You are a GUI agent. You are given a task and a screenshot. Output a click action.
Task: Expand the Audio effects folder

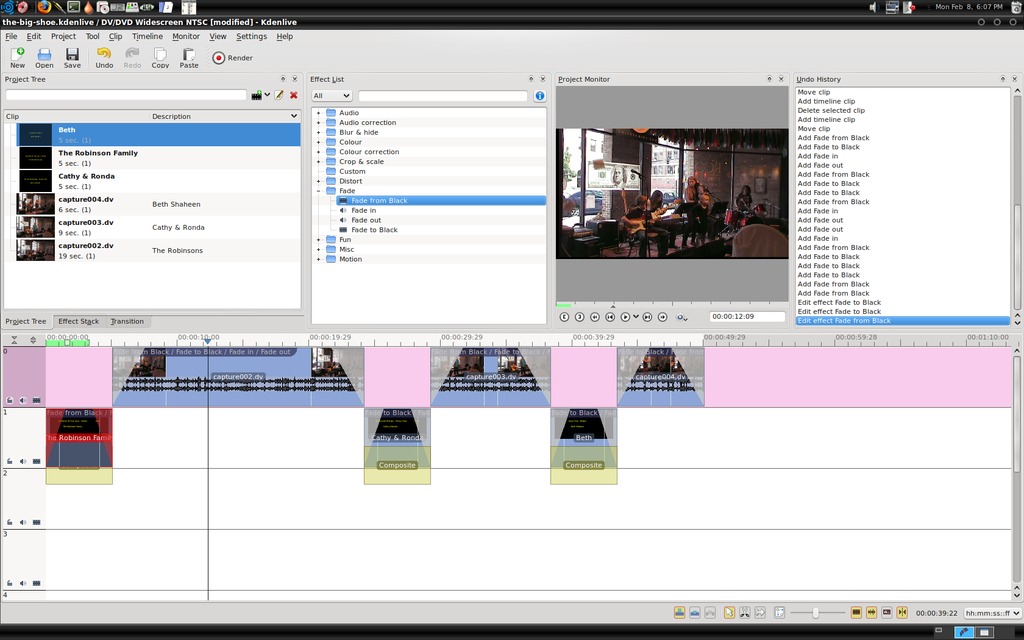[319, 113]
